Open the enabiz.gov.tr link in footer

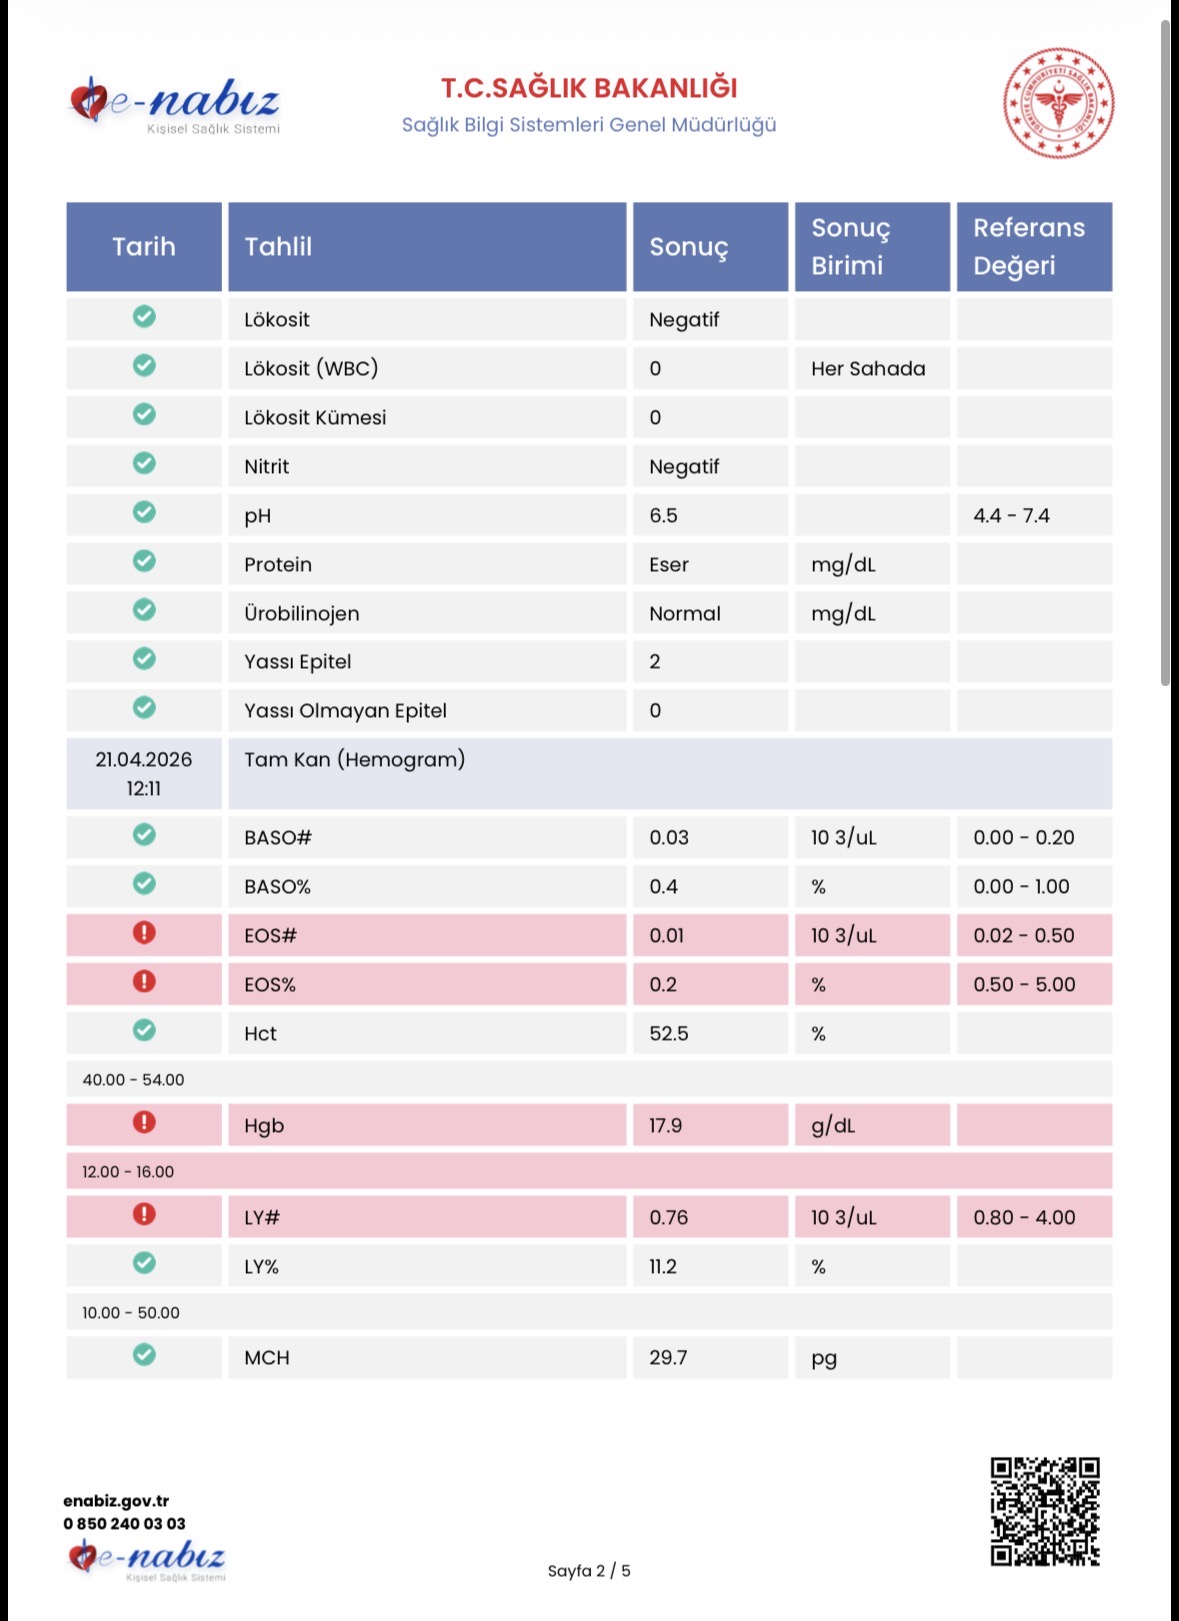click(116, 1500)
